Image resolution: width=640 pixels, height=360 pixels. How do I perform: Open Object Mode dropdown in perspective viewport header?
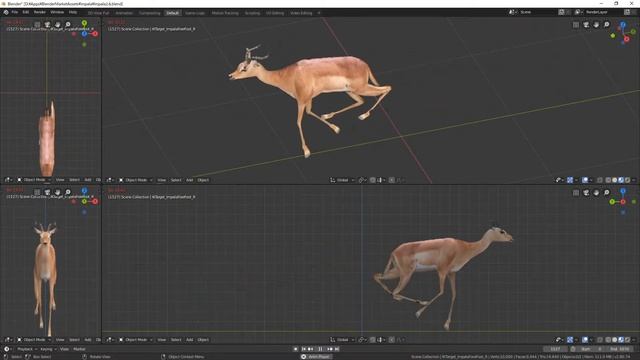pyautogui.click(x=136, y=180)
